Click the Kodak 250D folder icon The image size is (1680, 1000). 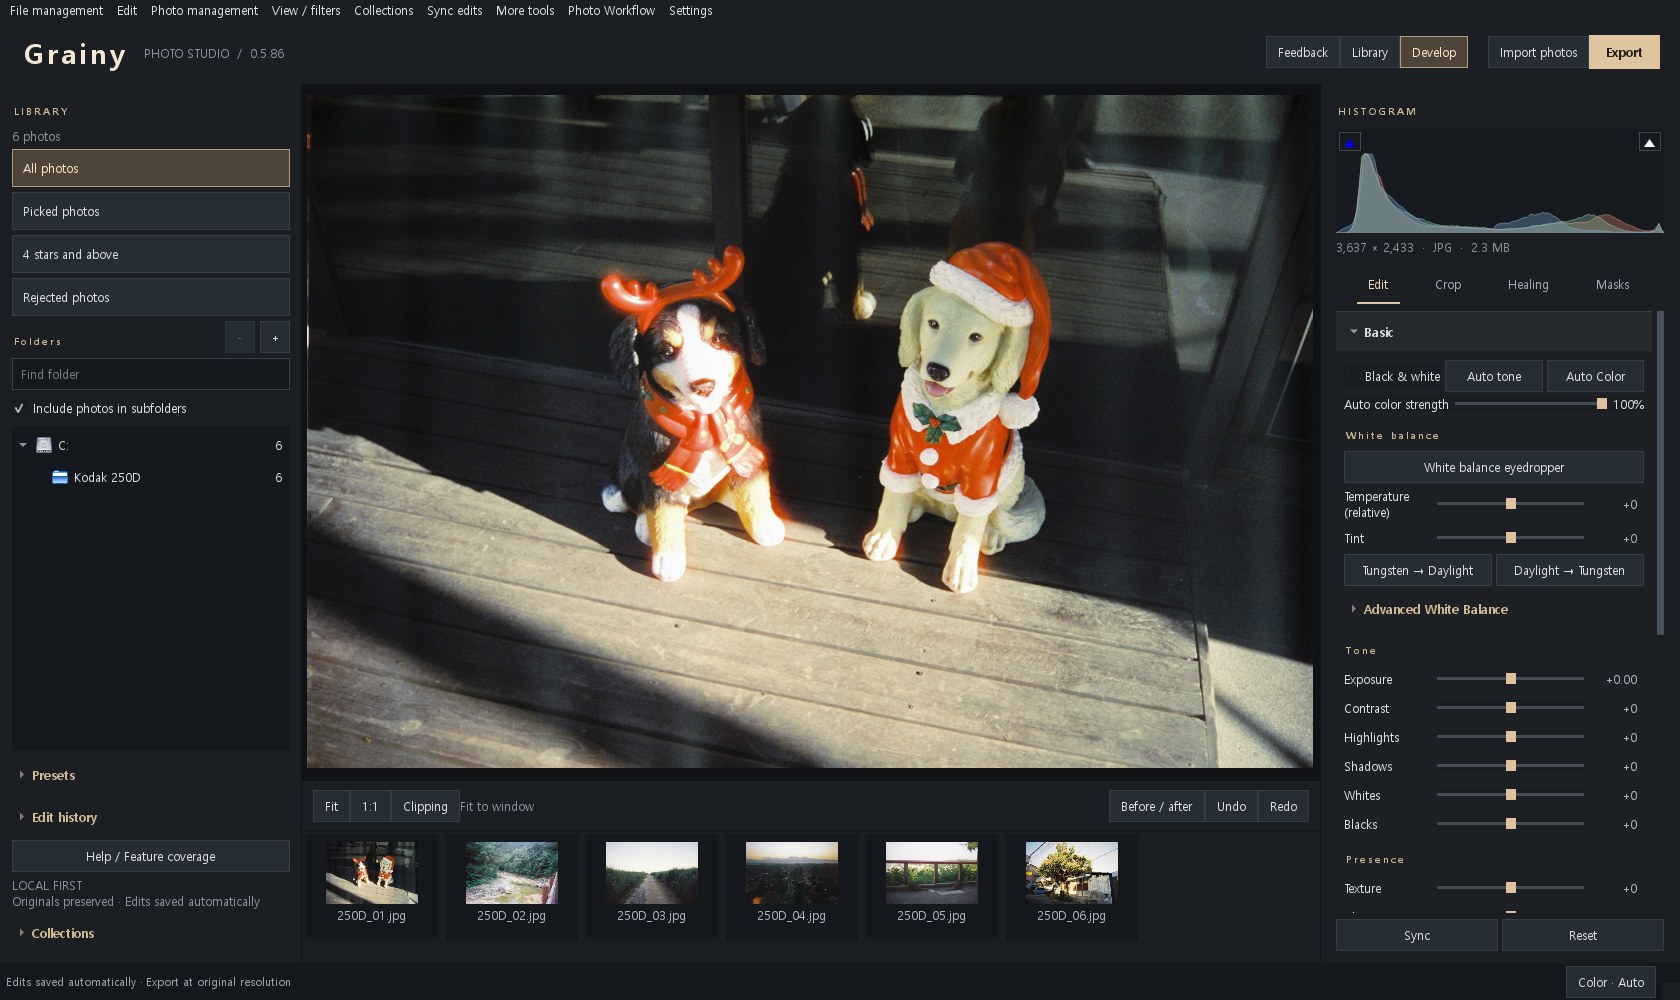60,477
